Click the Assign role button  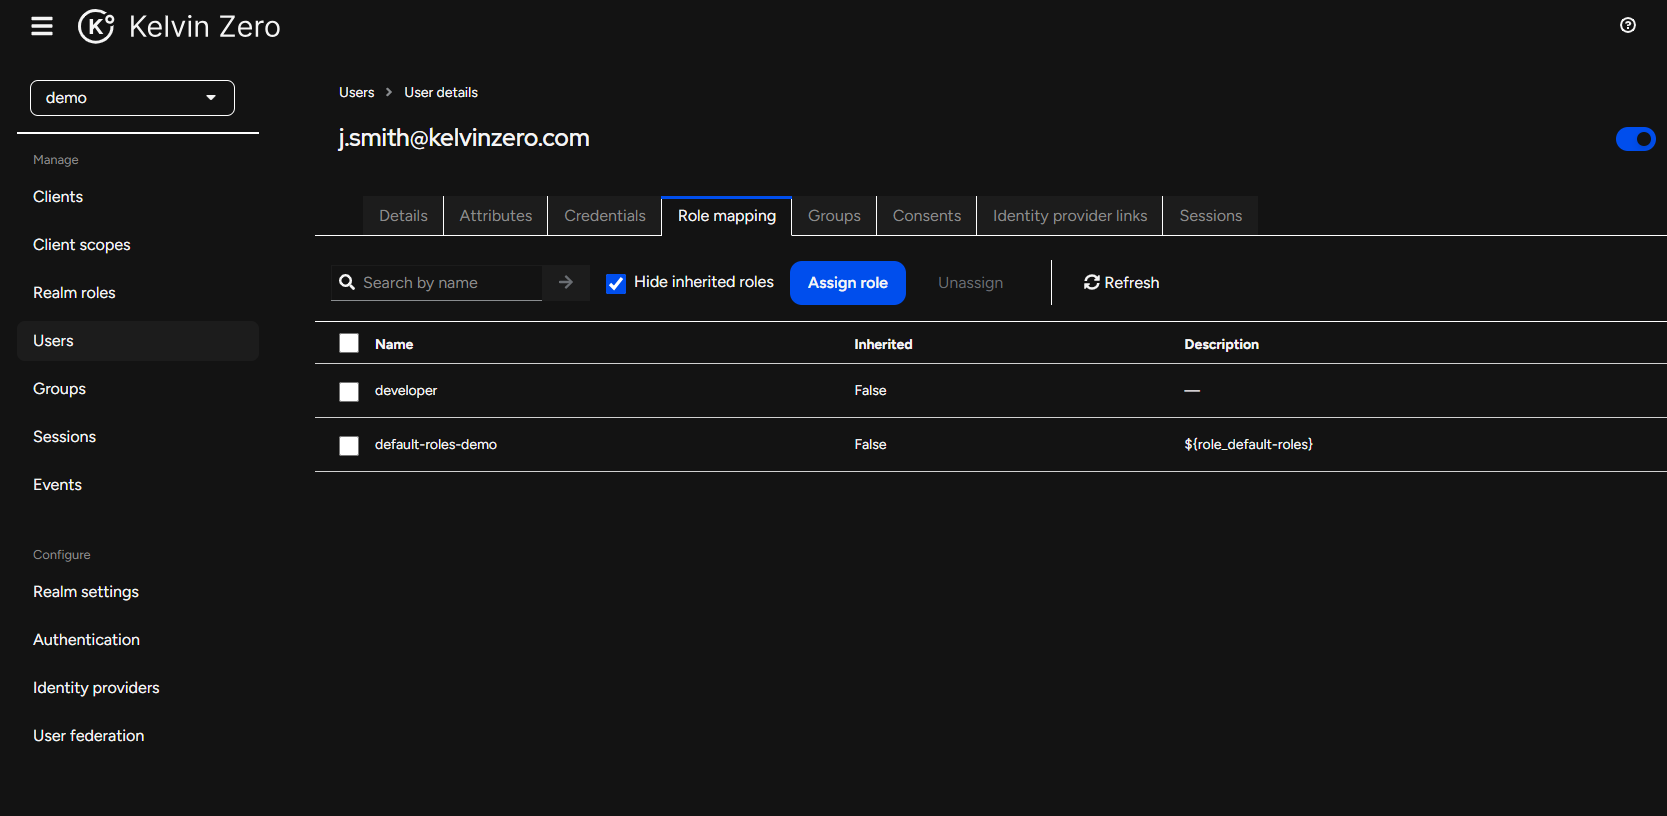[x=847, y=283]
